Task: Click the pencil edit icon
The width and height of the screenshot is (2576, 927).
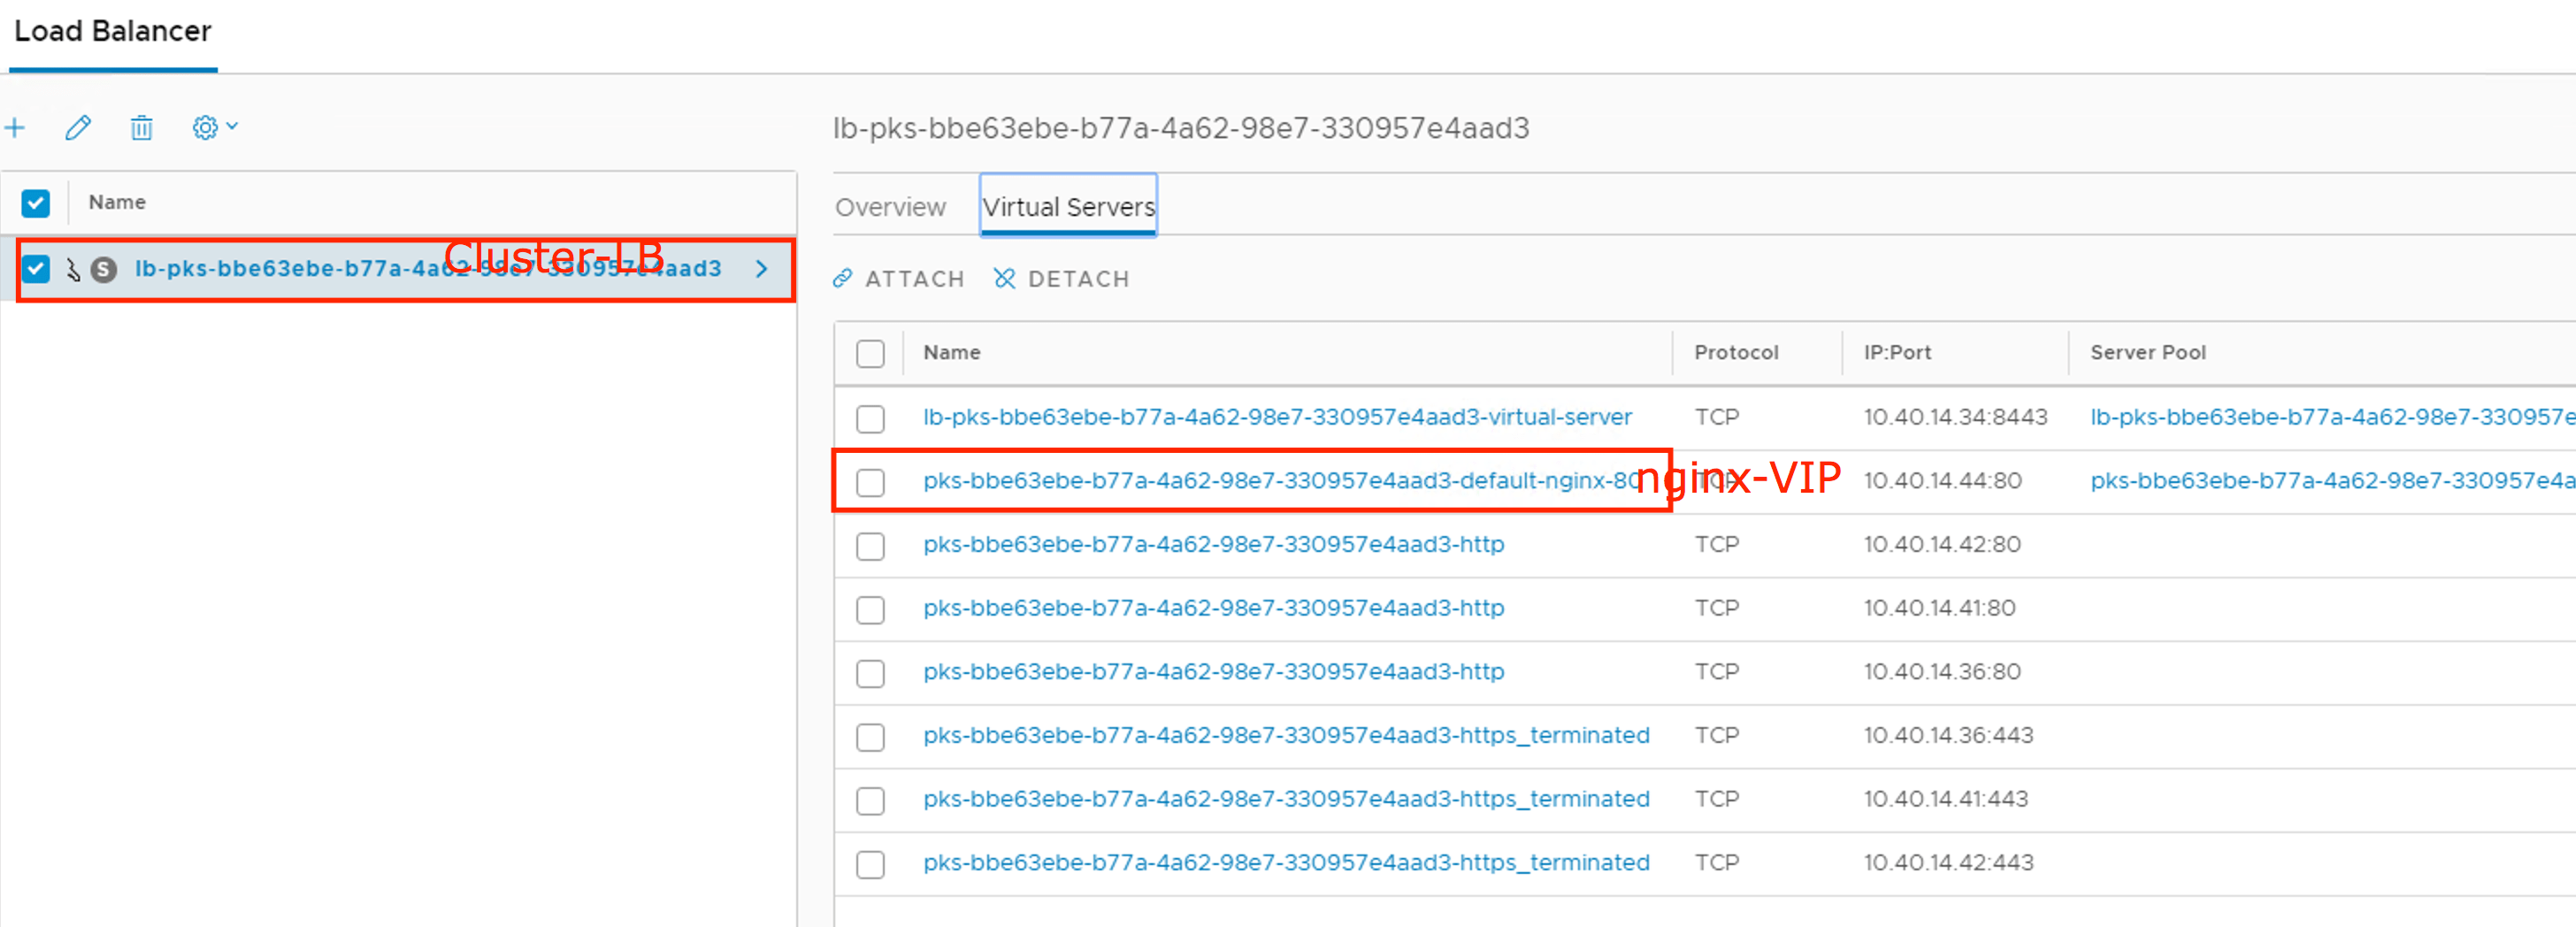Action: [x=78, y=128]
